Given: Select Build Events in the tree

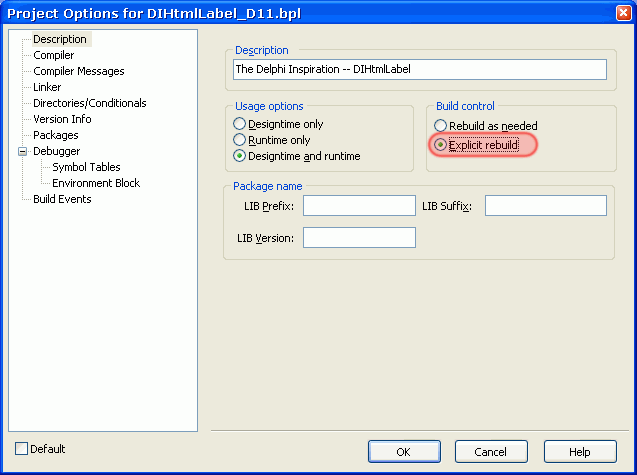Looking at the screenshot, I should tap(62, 199).
